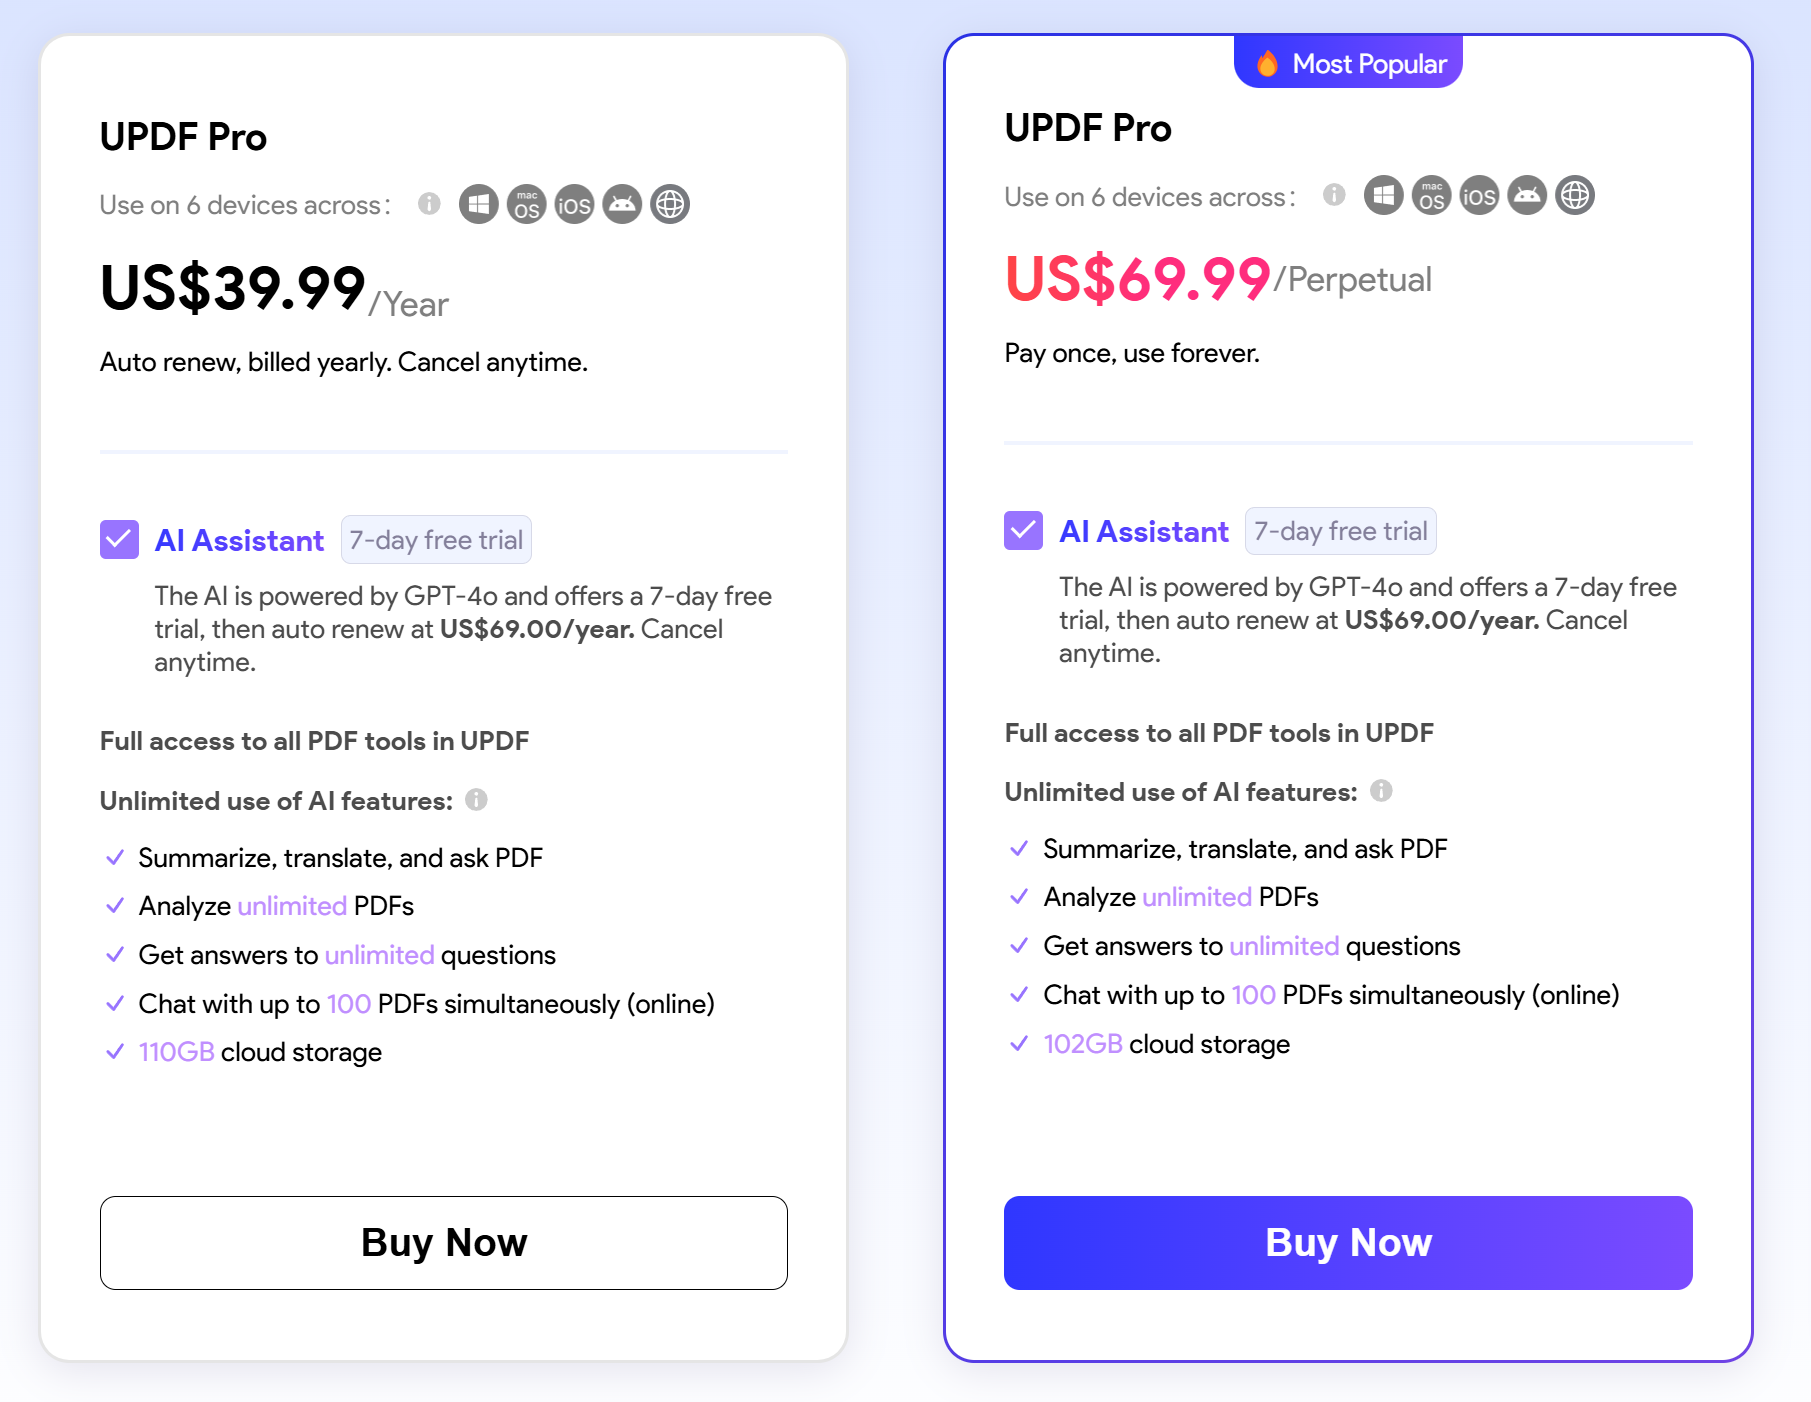This screenshot has height=1402, width=1811.
Task: Click the Android icon on the yearly plan card
Action: [621, 203]
